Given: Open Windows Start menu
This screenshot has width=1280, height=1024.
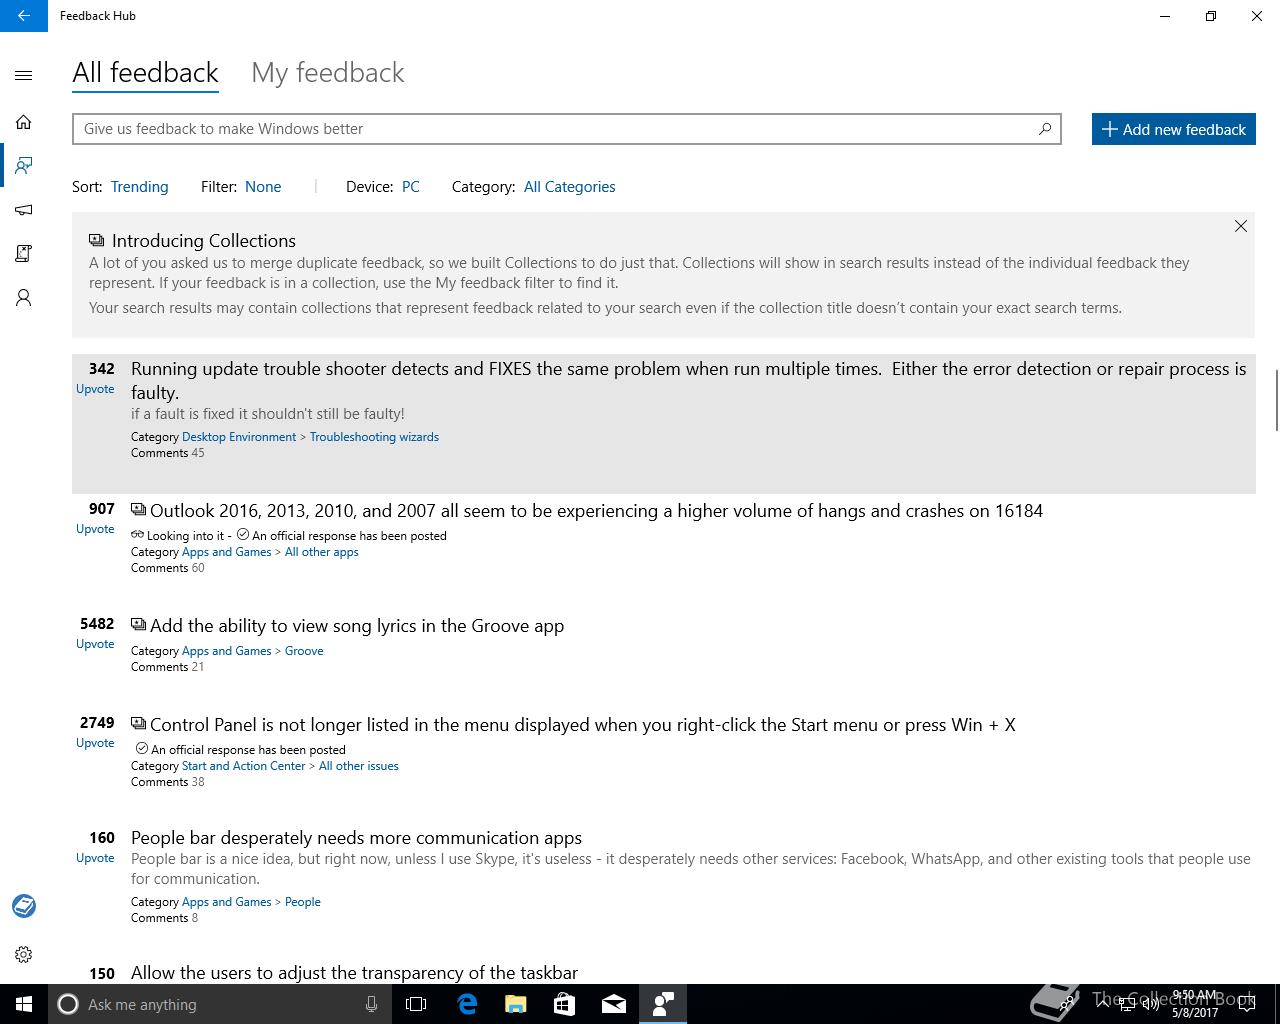Looking at the screenshot, I should click(x=24, y=1004).
